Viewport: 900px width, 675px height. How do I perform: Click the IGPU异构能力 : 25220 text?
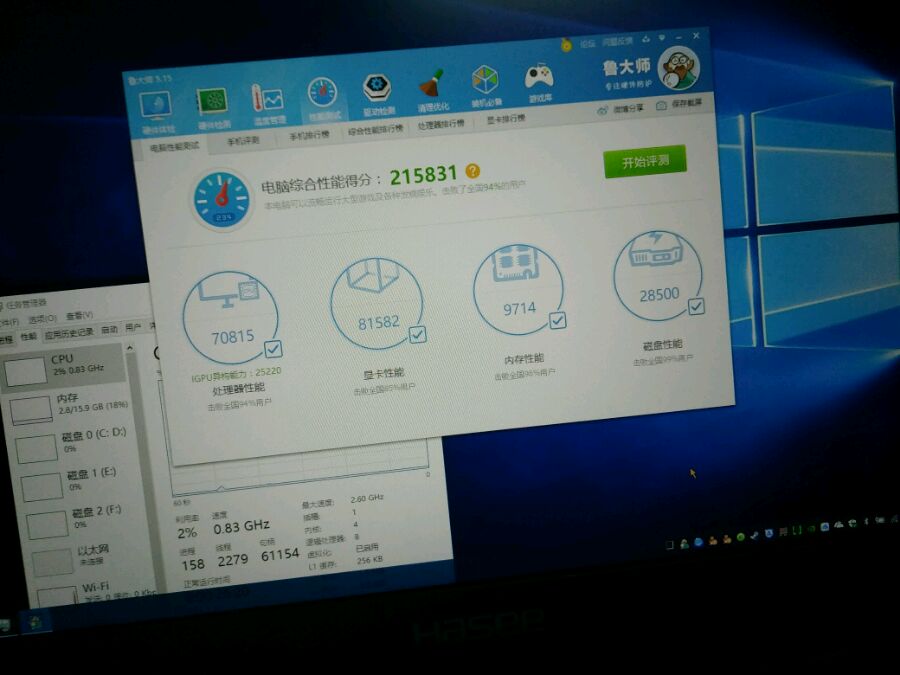point(236,374)
